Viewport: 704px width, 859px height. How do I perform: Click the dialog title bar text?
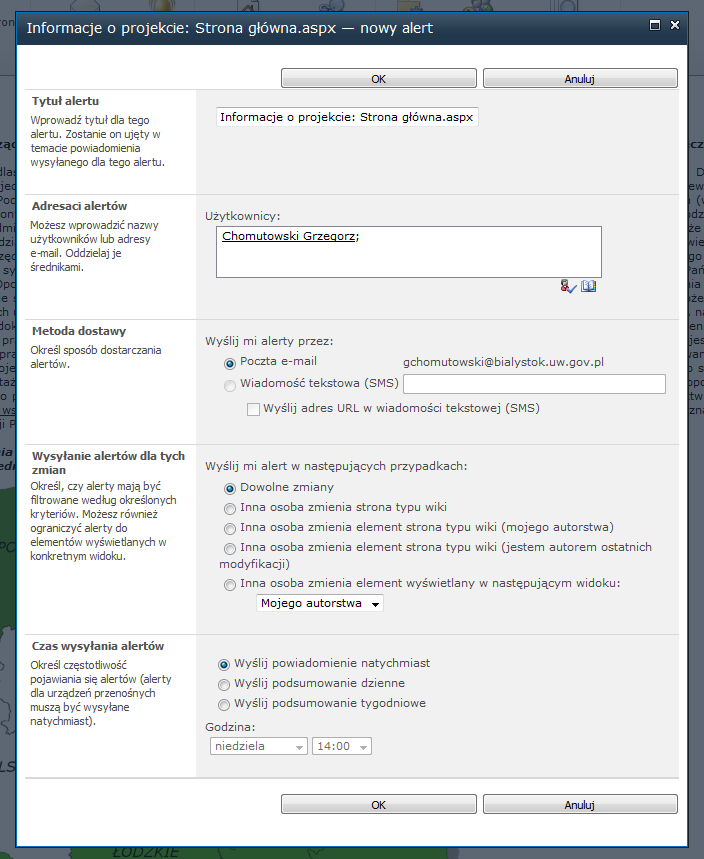point(230,28)
